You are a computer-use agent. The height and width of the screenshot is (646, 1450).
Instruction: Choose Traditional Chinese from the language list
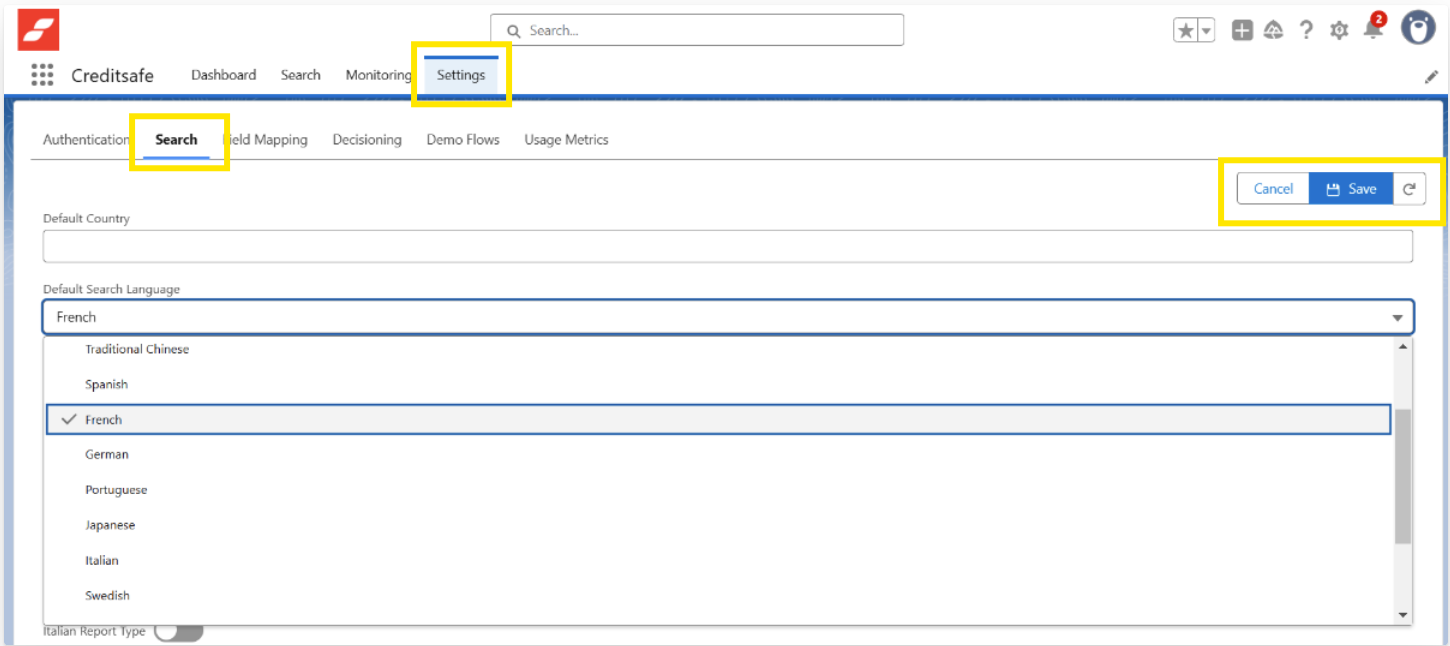click(x=718, y=349)
